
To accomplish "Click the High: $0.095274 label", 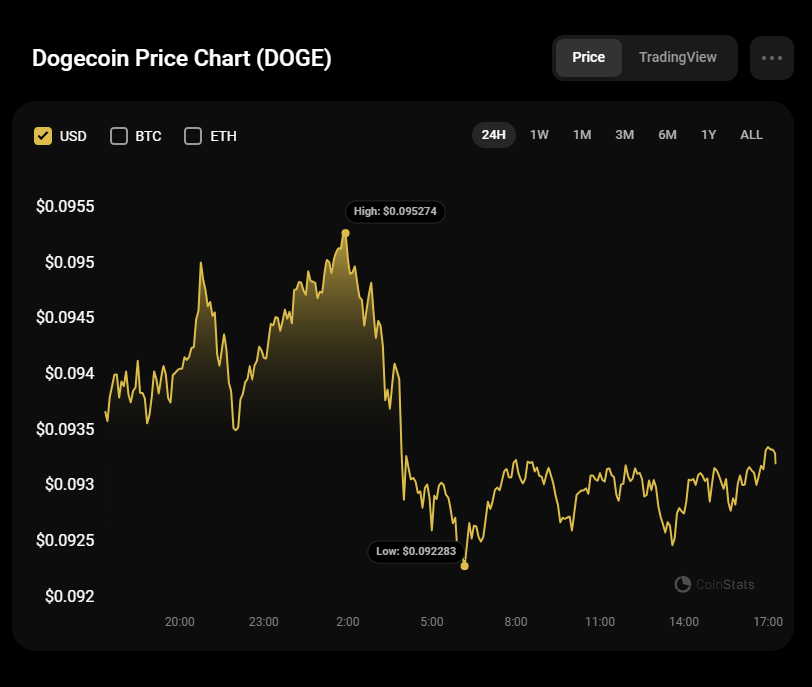I will tap(395, 212).
